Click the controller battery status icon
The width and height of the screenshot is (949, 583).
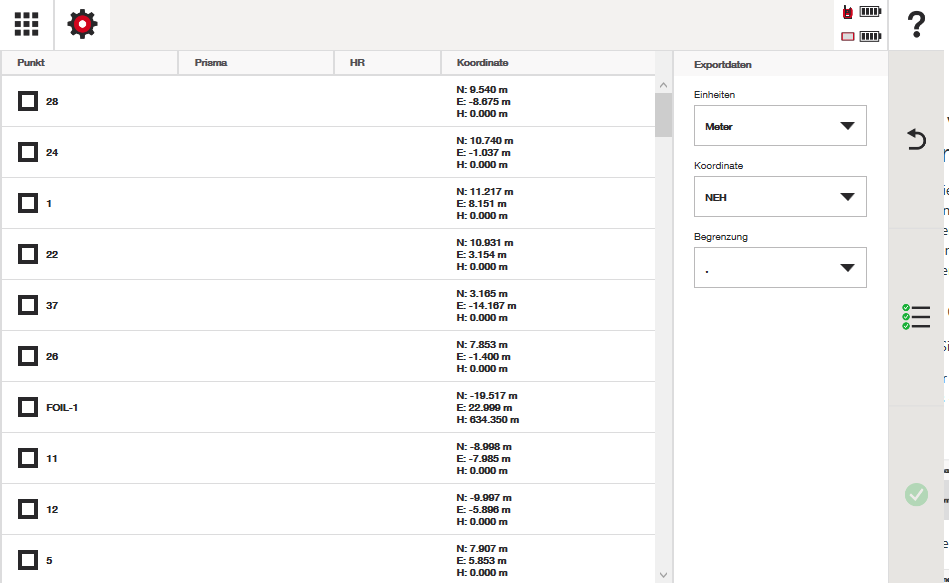click(x=862, y=37)
